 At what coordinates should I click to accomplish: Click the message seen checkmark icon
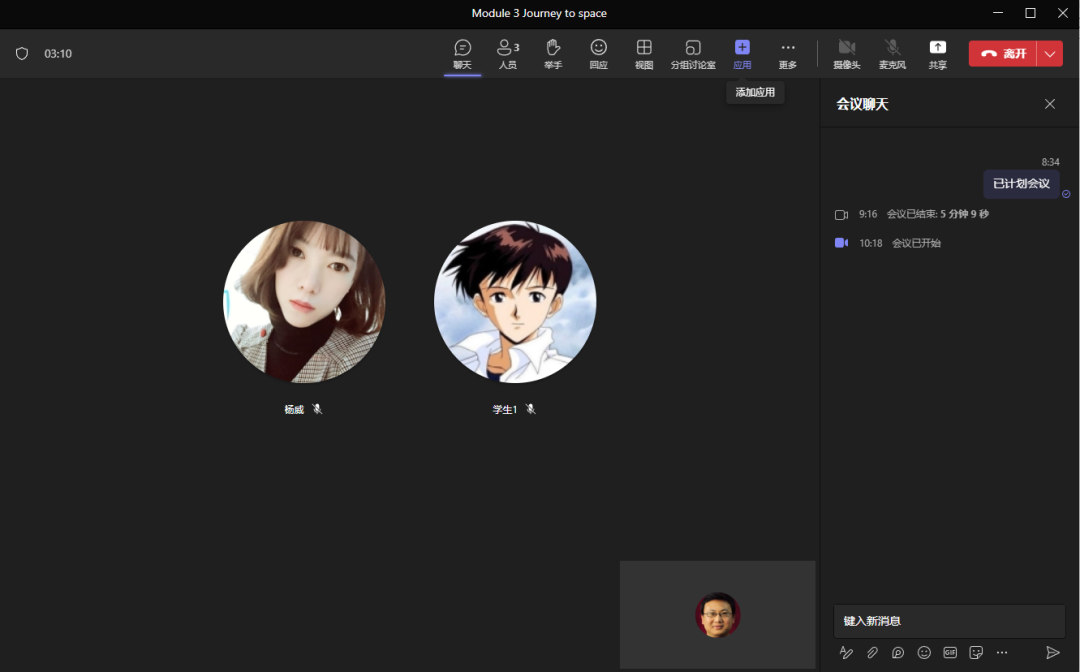pyautogui.click(x=1066, y=194)
